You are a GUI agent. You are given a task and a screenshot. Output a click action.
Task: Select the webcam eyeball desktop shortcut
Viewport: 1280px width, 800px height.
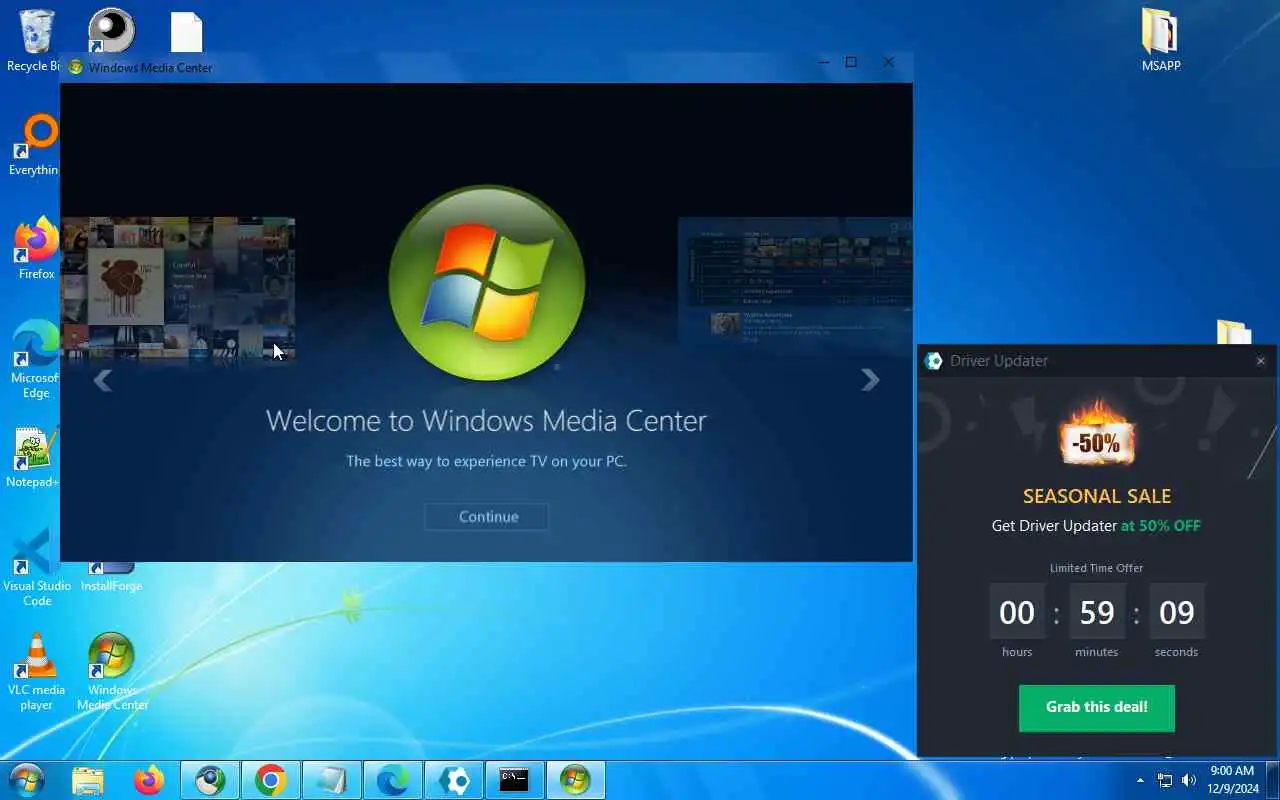pyautogui.click(x=111, y=30)
